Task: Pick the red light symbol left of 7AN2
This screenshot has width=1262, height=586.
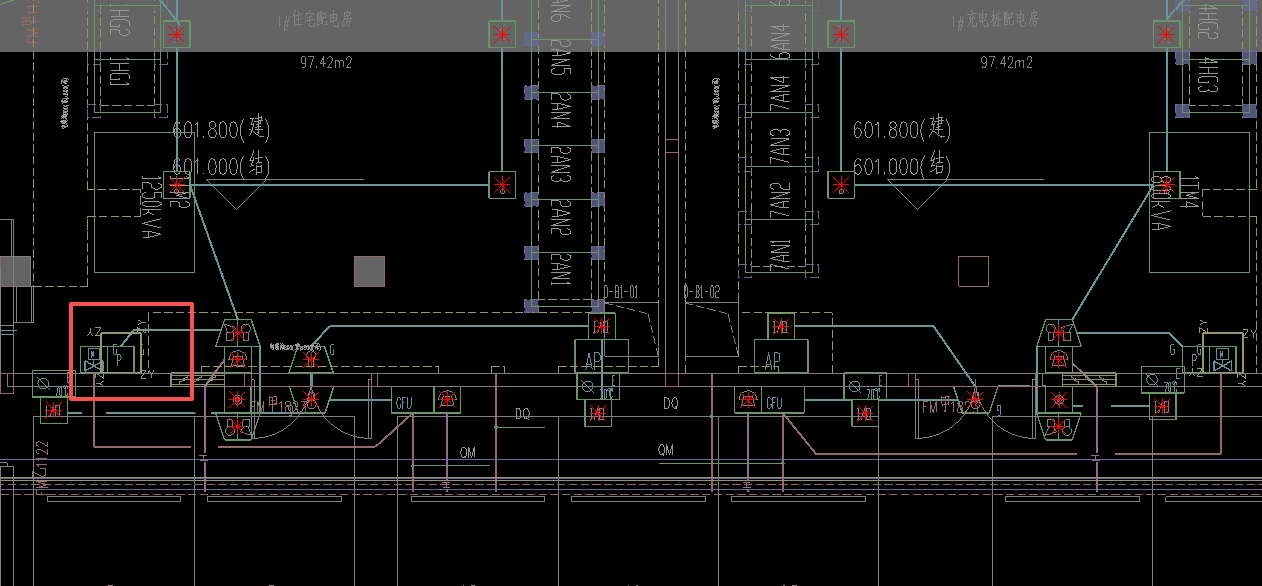Action: pos(841,185)
